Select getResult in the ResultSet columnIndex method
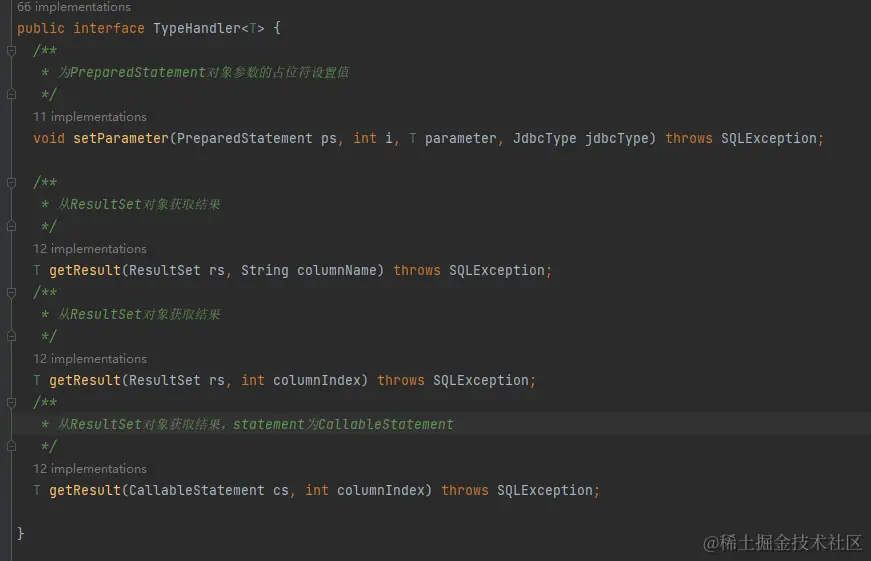 tap(85, 380)
